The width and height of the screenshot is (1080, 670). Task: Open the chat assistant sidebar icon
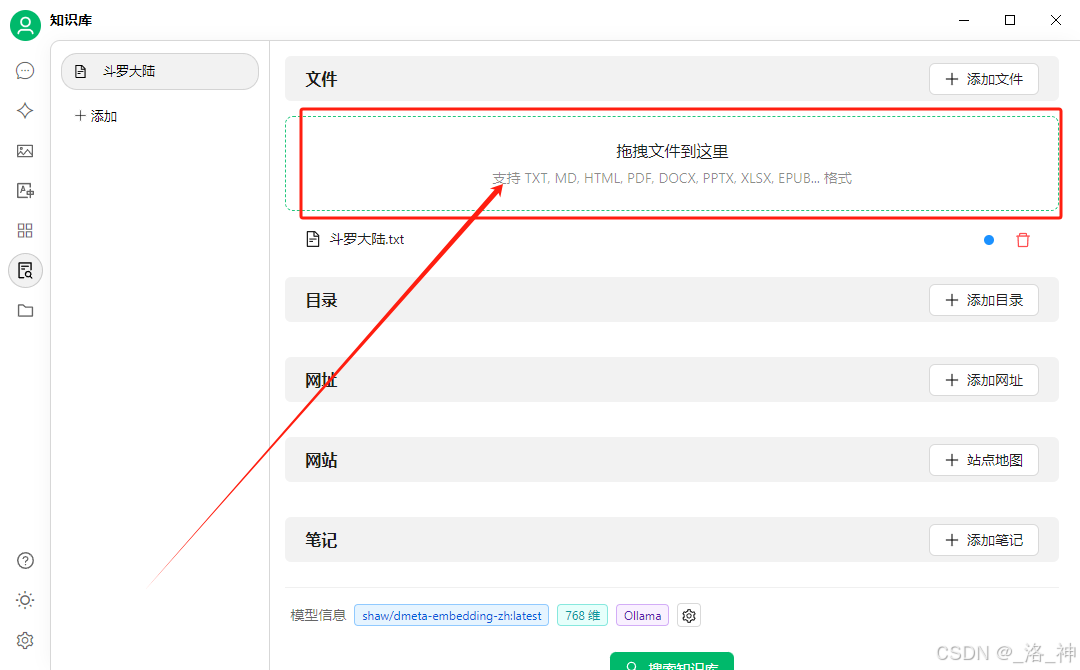click(x=25, y=70)
